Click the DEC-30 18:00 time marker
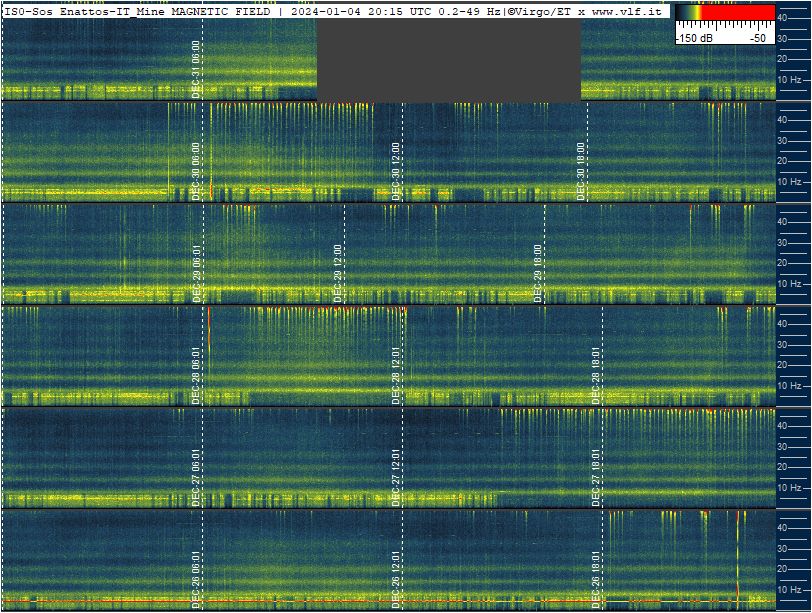 click(x=581, y=171)
